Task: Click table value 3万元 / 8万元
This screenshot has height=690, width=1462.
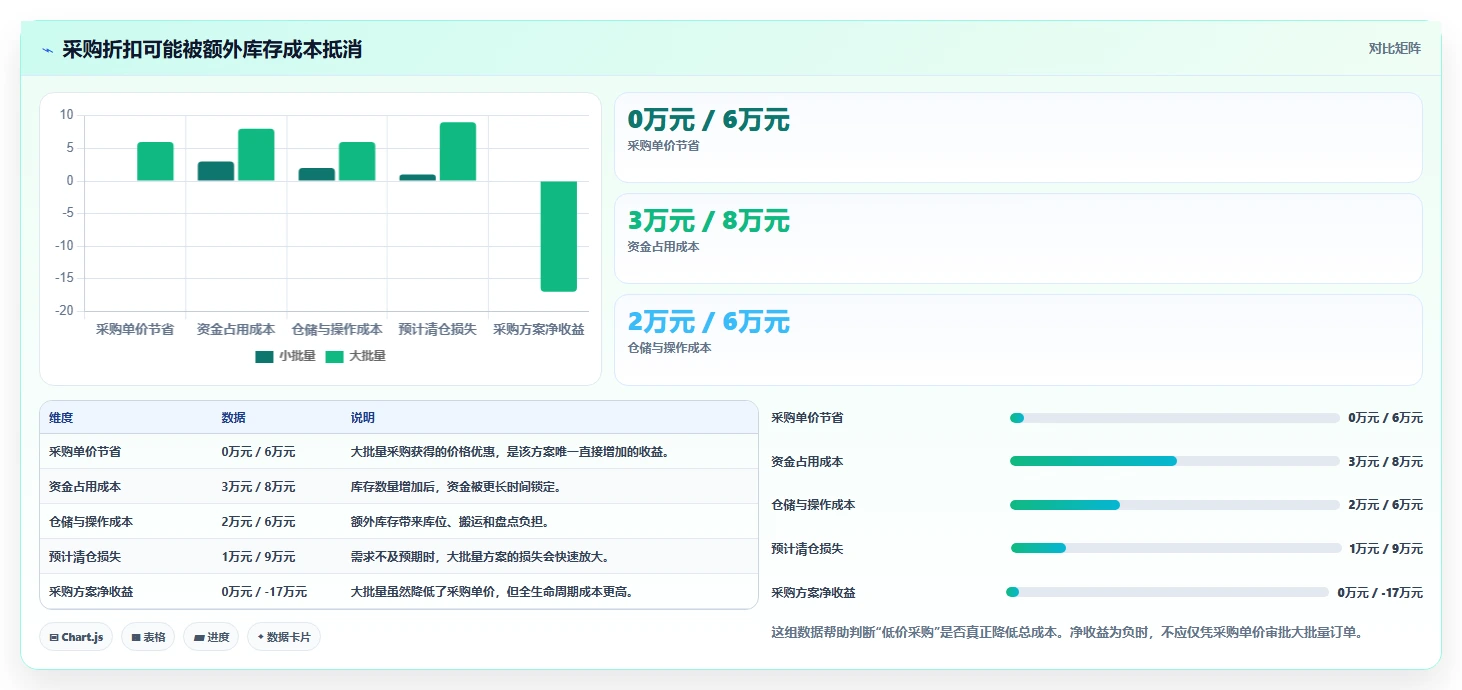Action: pos(258,487)
